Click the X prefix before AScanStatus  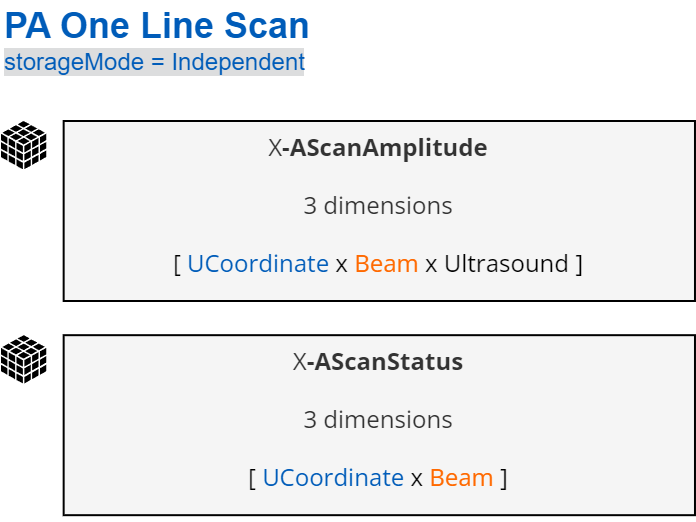pos(299,362)
